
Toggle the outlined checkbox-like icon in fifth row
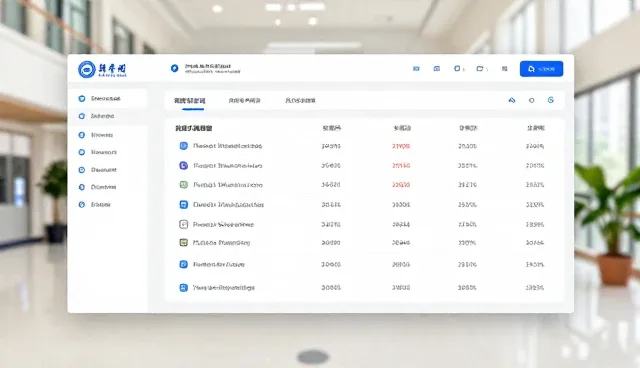(184, 224)
